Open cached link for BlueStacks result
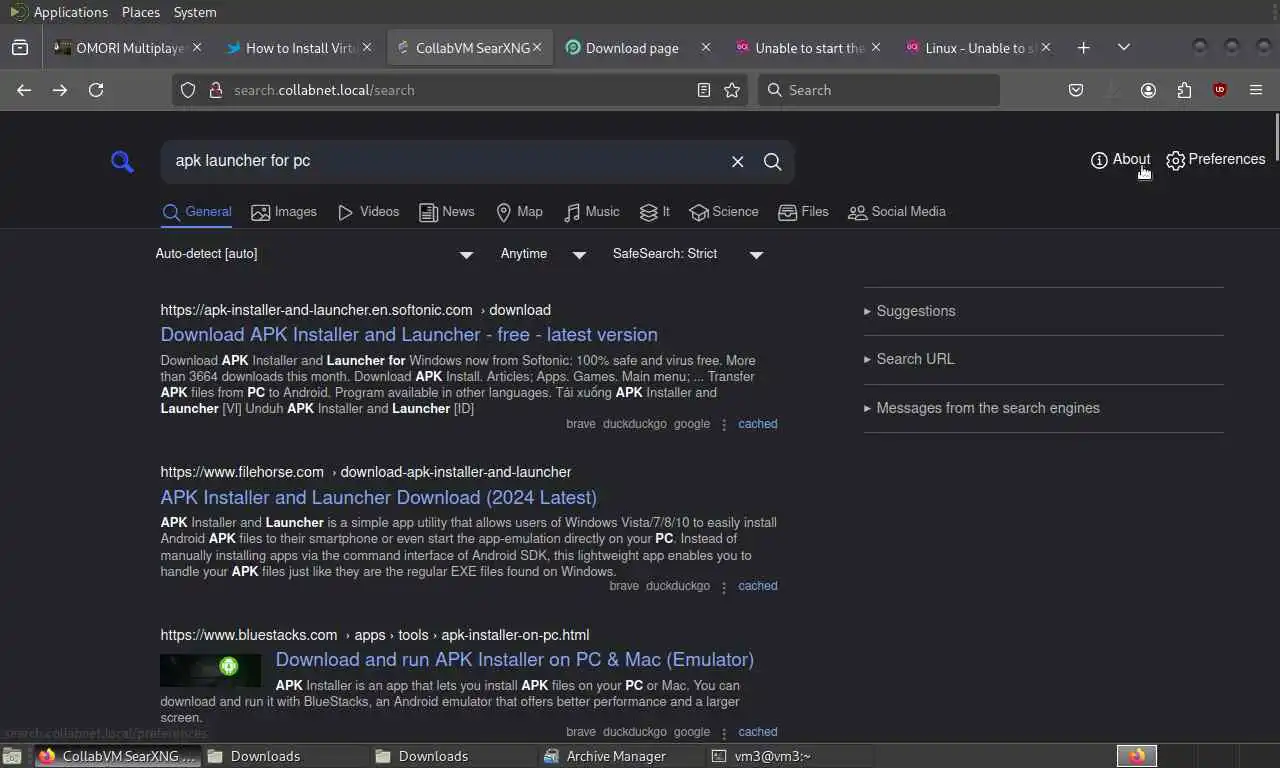The width and height of the screenshot is (1280, 768). (x=757, y=732)
